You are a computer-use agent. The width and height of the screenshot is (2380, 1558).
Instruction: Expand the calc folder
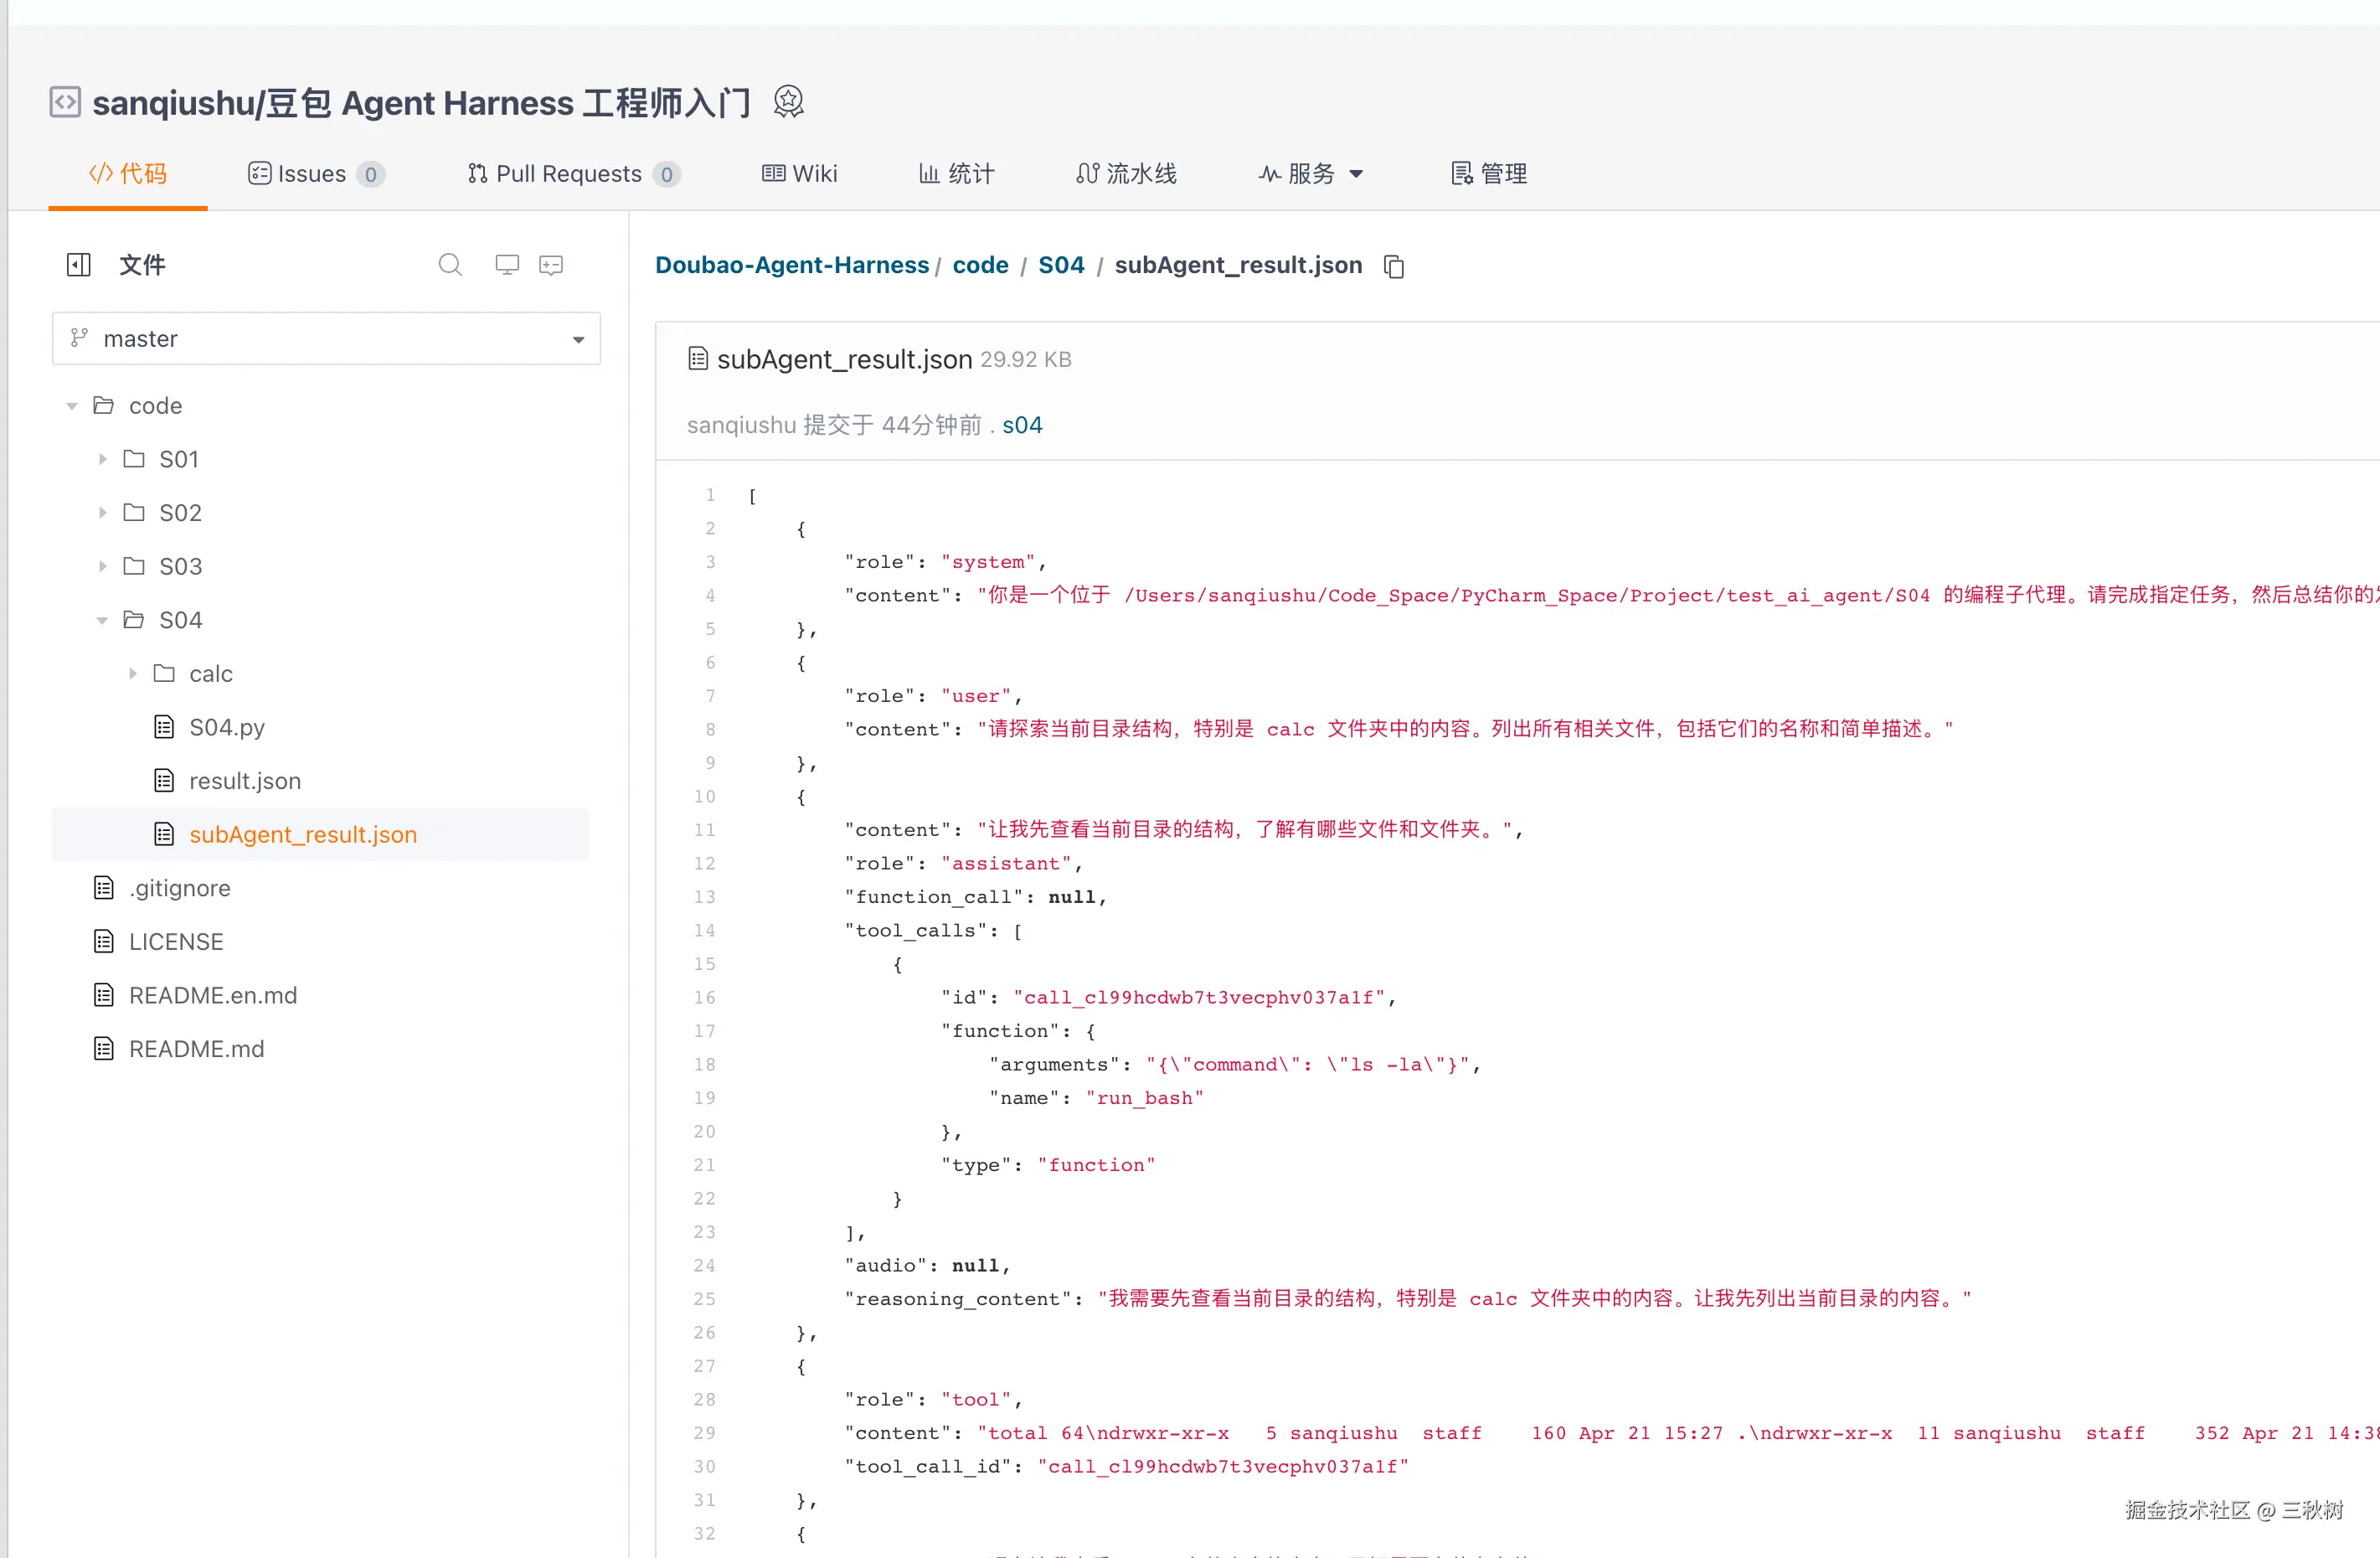coord(133,674)
